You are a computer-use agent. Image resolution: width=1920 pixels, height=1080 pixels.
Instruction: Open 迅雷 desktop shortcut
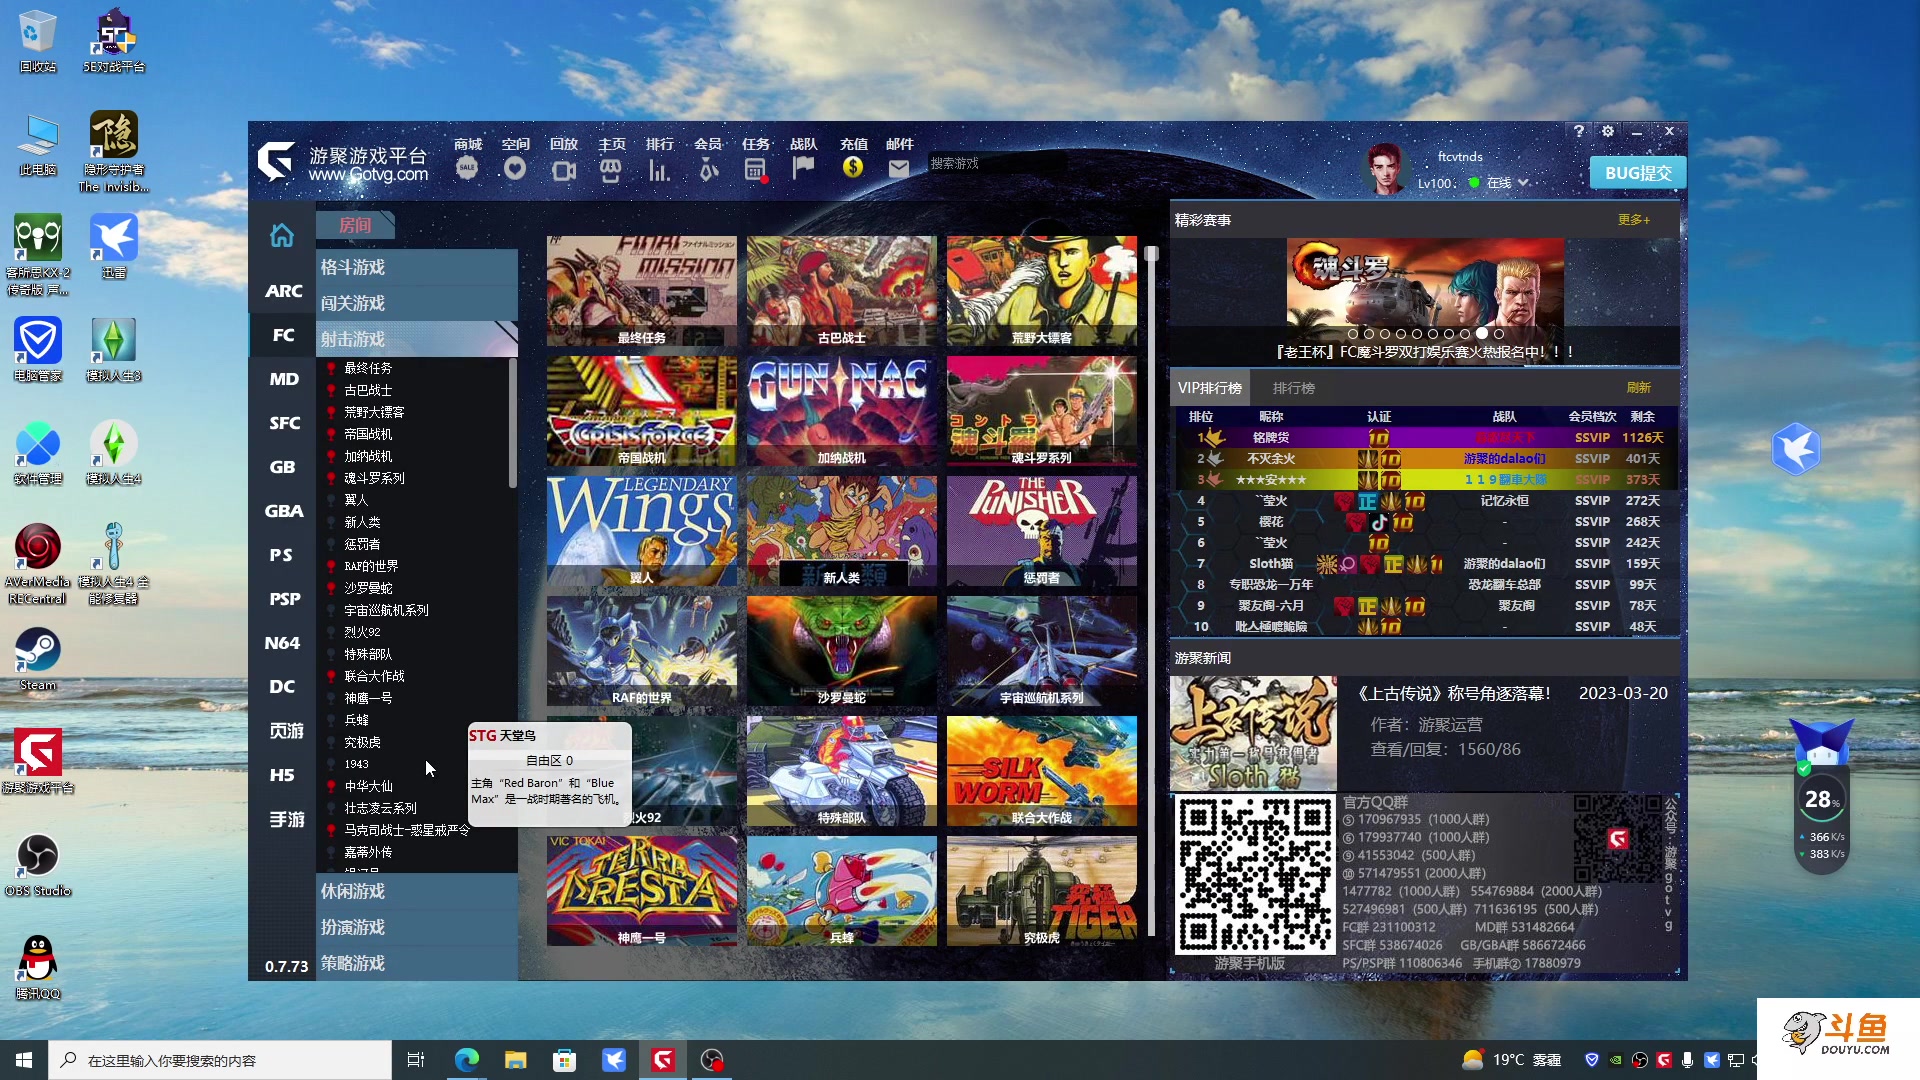pos(114,246)
